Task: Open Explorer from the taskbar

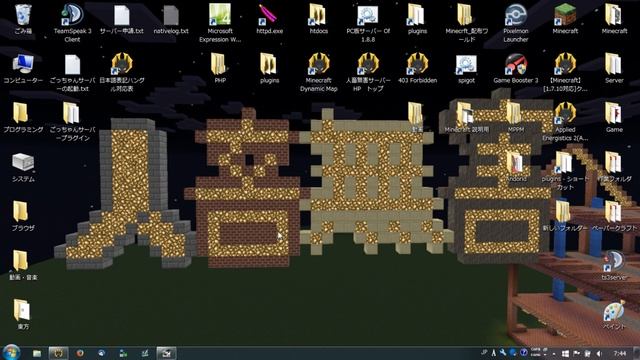Action: point(37,353)
